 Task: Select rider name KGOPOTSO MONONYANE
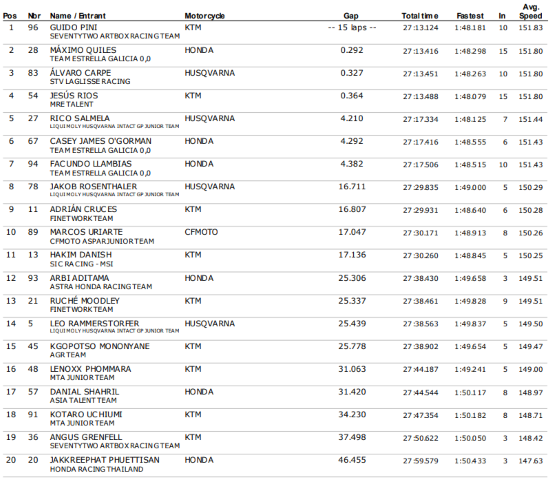(x=100, y=346)
